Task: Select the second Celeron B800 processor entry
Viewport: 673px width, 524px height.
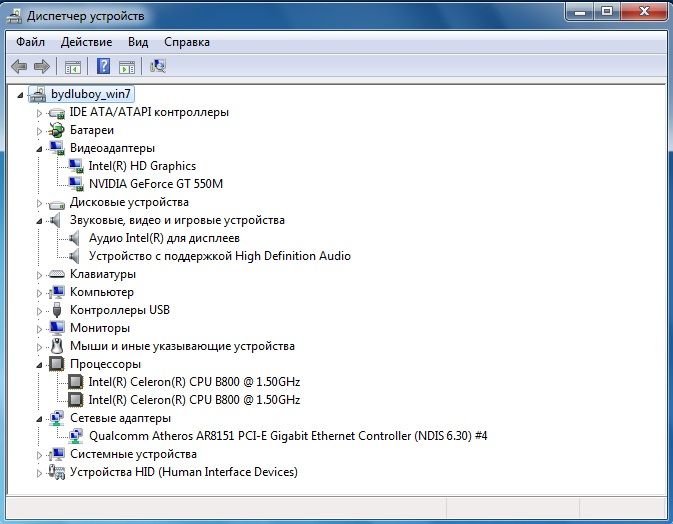Action: [194, 400]
